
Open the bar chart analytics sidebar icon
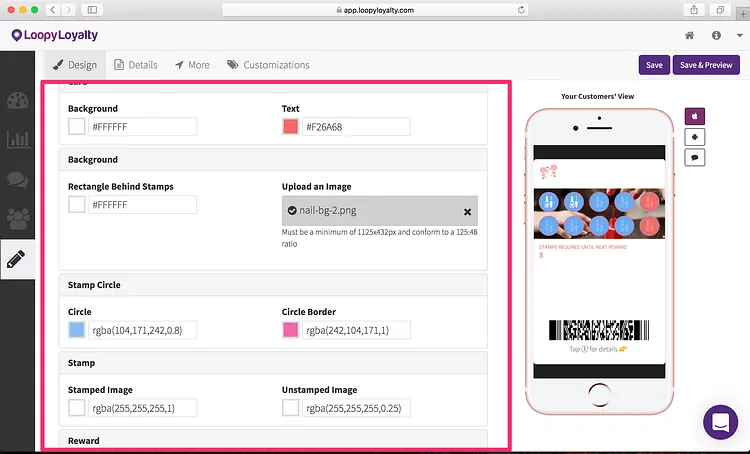[x=18, y=139]
